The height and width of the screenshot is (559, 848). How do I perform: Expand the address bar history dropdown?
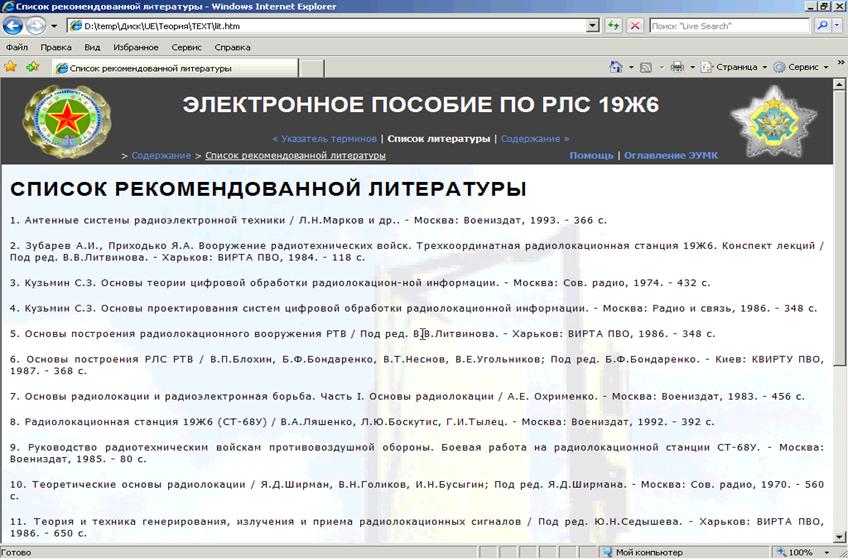click(x=594, y=26)
